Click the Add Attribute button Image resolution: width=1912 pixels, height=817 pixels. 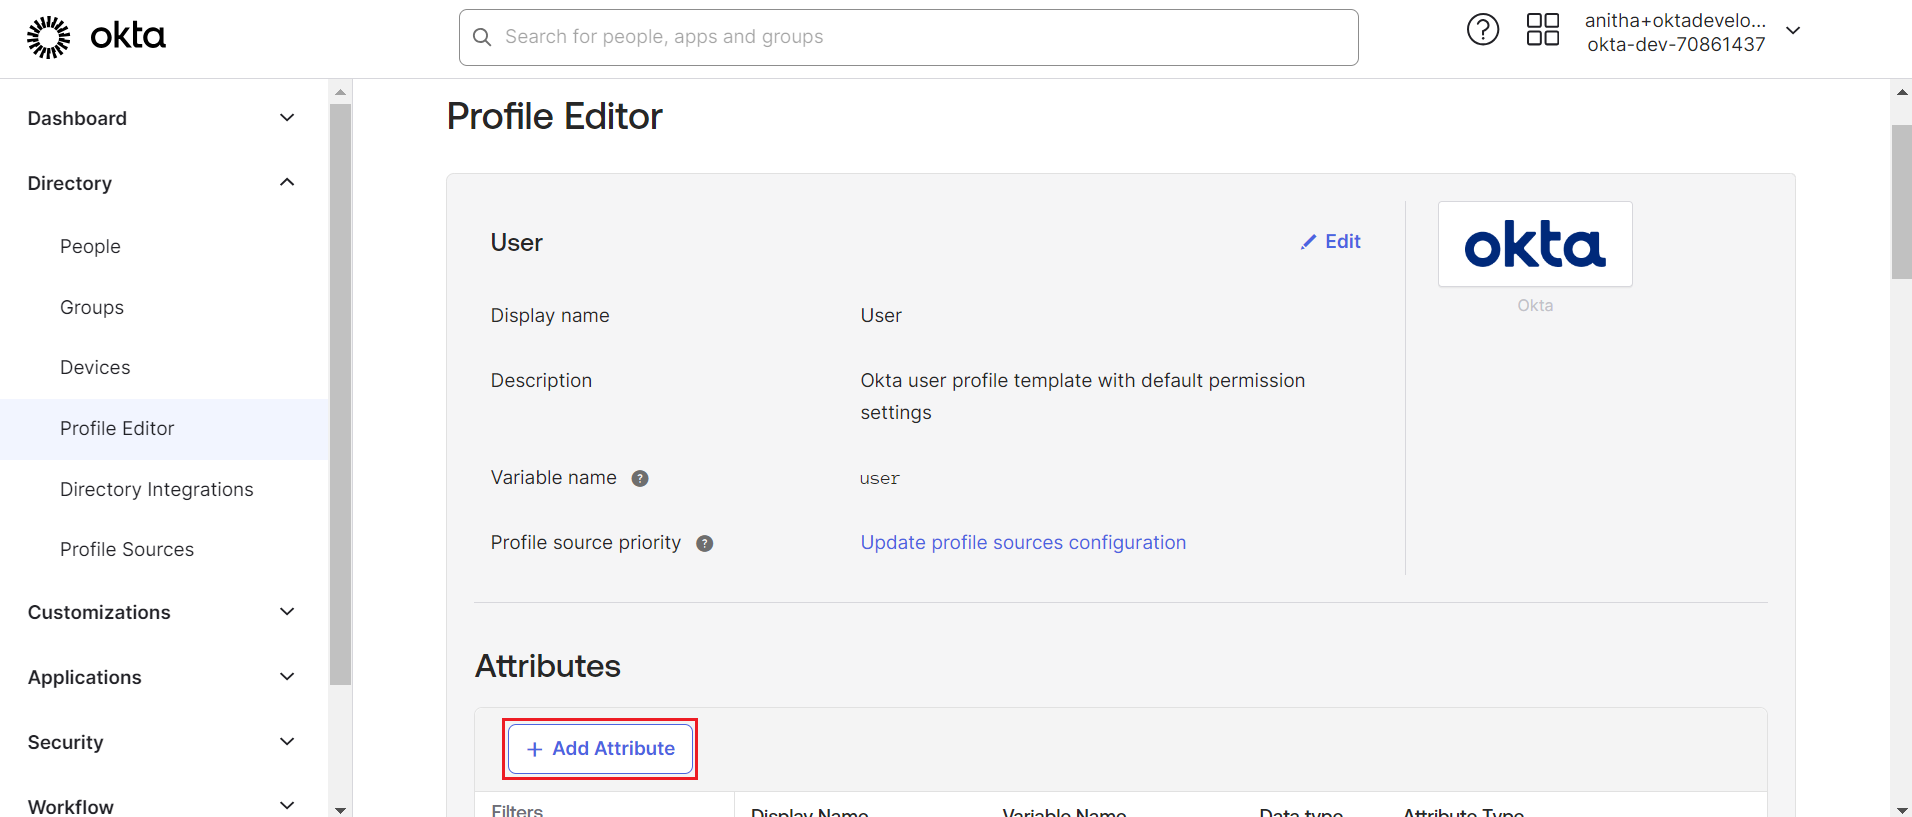click(x=600, y=749)
